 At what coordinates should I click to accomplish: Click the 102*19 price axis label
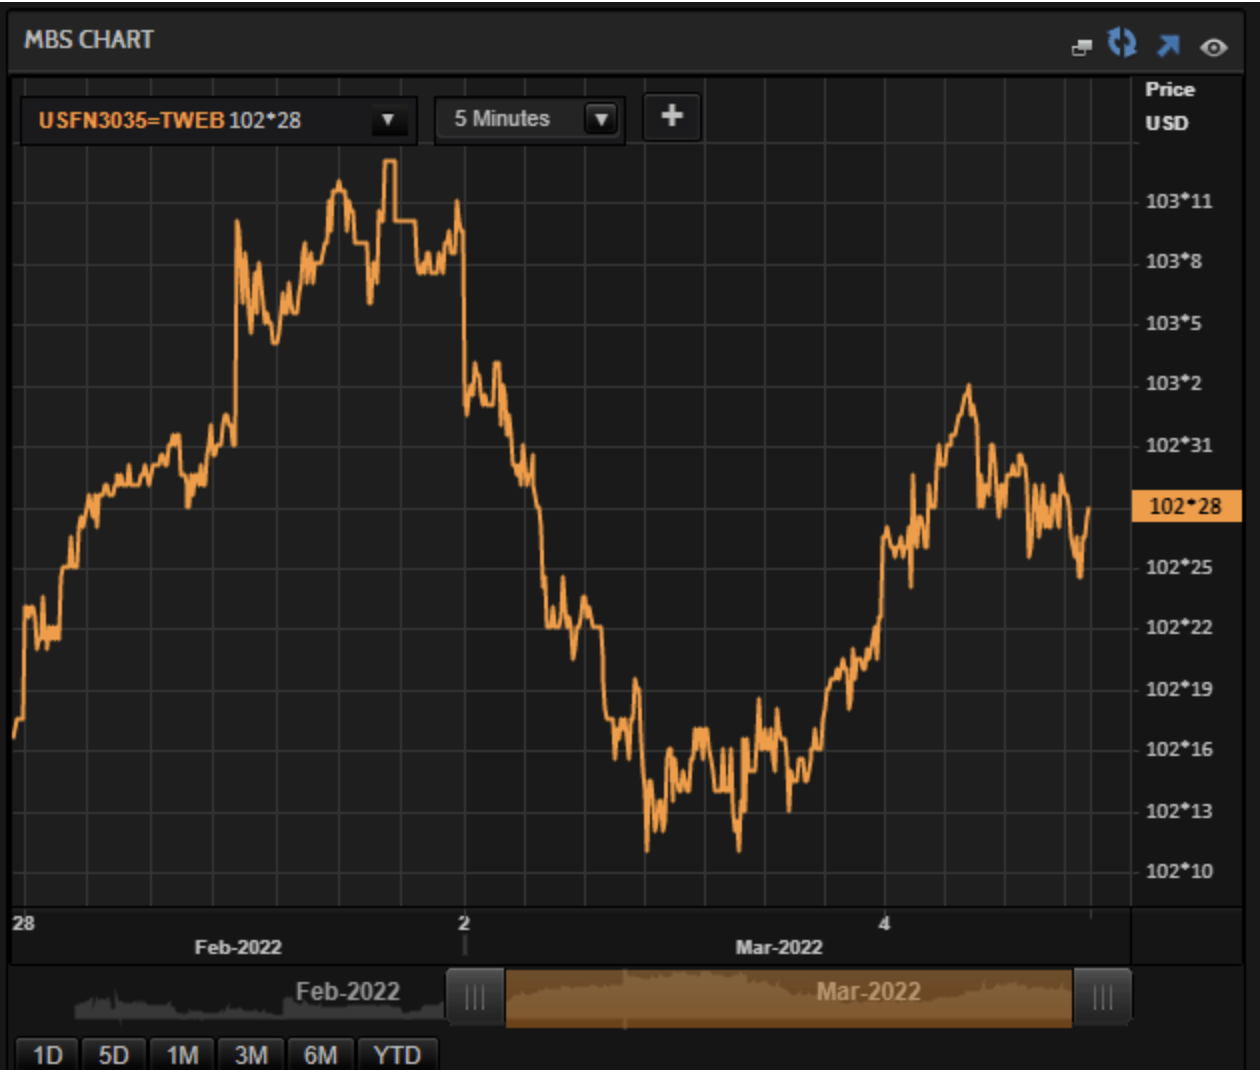point(1178,689)
